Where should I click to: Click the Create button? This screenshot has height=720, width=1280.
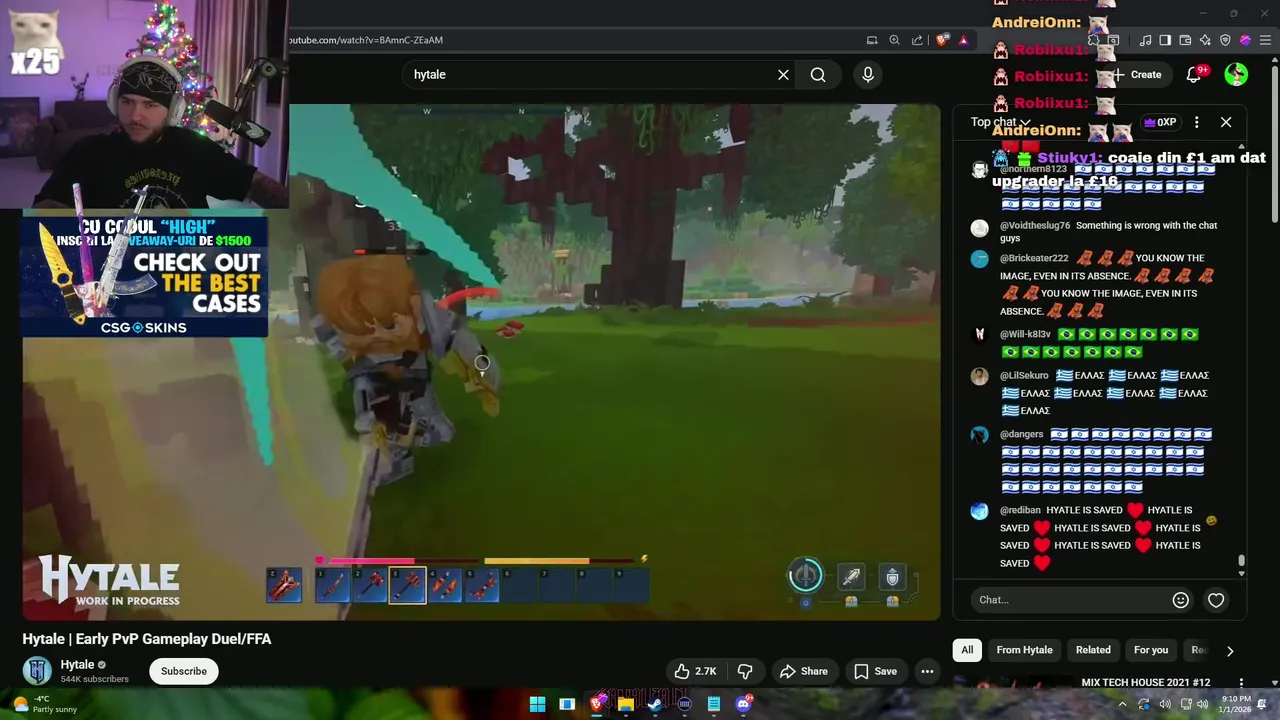tap(1136, 75)
